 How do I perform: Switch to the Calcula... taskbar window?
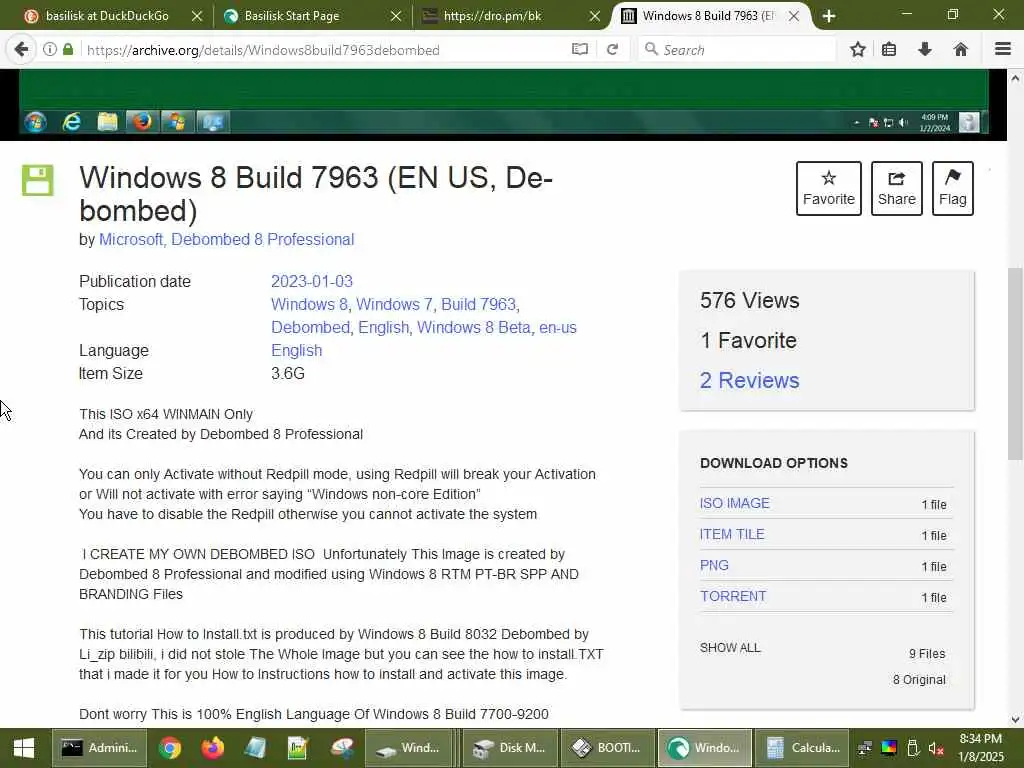pos(802,748)
